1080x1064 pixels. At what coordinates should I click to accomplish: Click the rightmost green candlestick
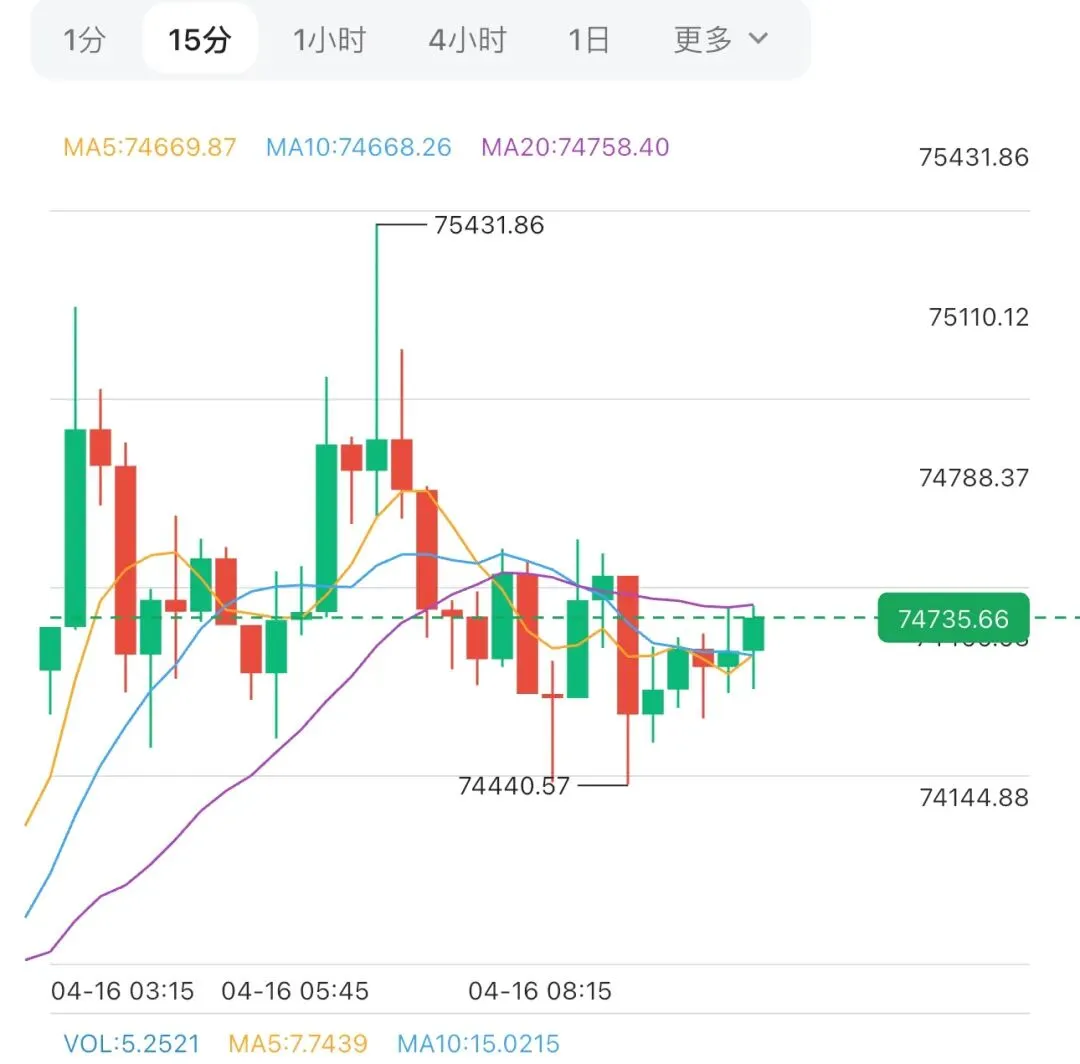click(x=753, y=634)
